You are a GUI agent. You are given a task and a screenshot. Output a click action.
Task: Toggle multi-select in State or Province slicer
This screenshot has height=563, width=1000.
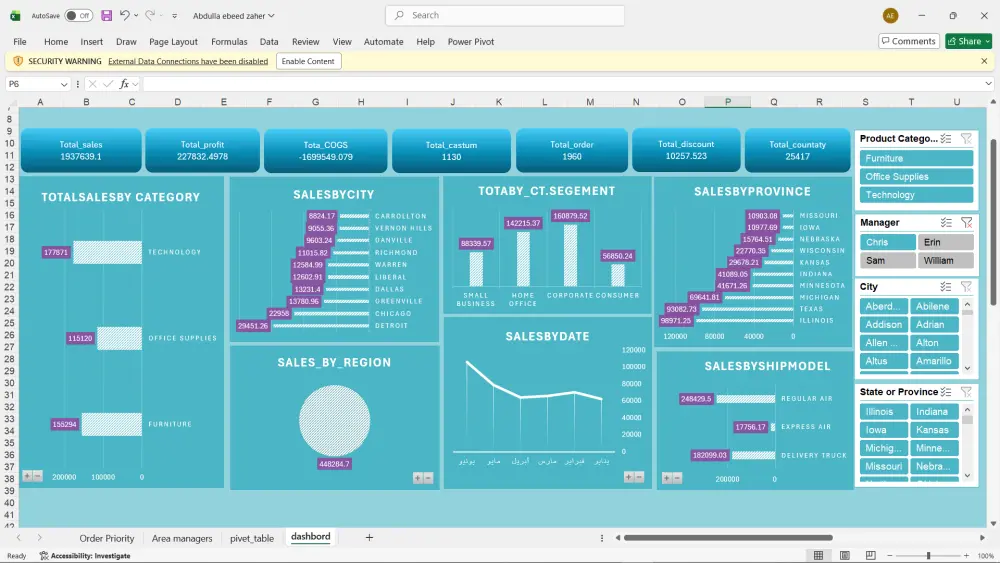coord(946,392)
